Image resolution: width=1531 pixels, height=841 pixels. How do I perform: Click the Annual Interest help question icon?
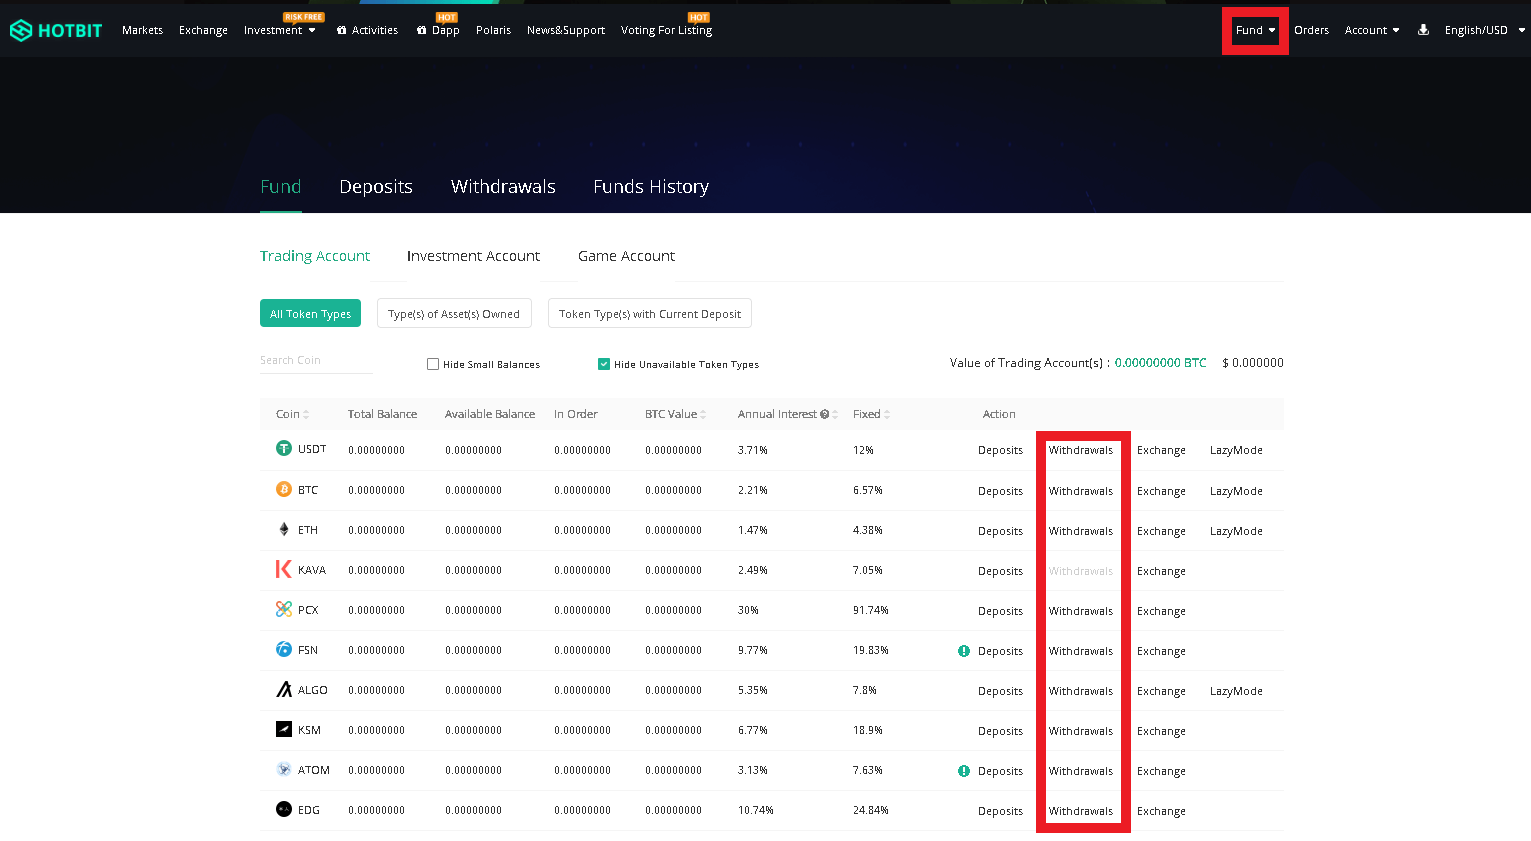click(x=824, y=414)
